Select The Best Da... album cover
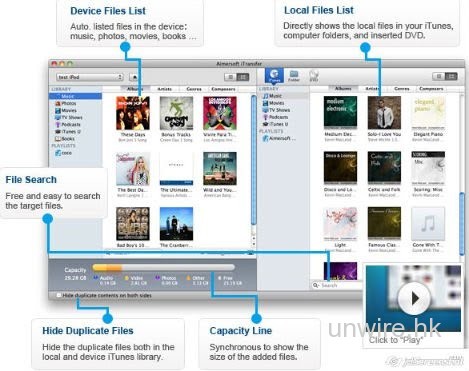The image size is (469, 371). 133,169
